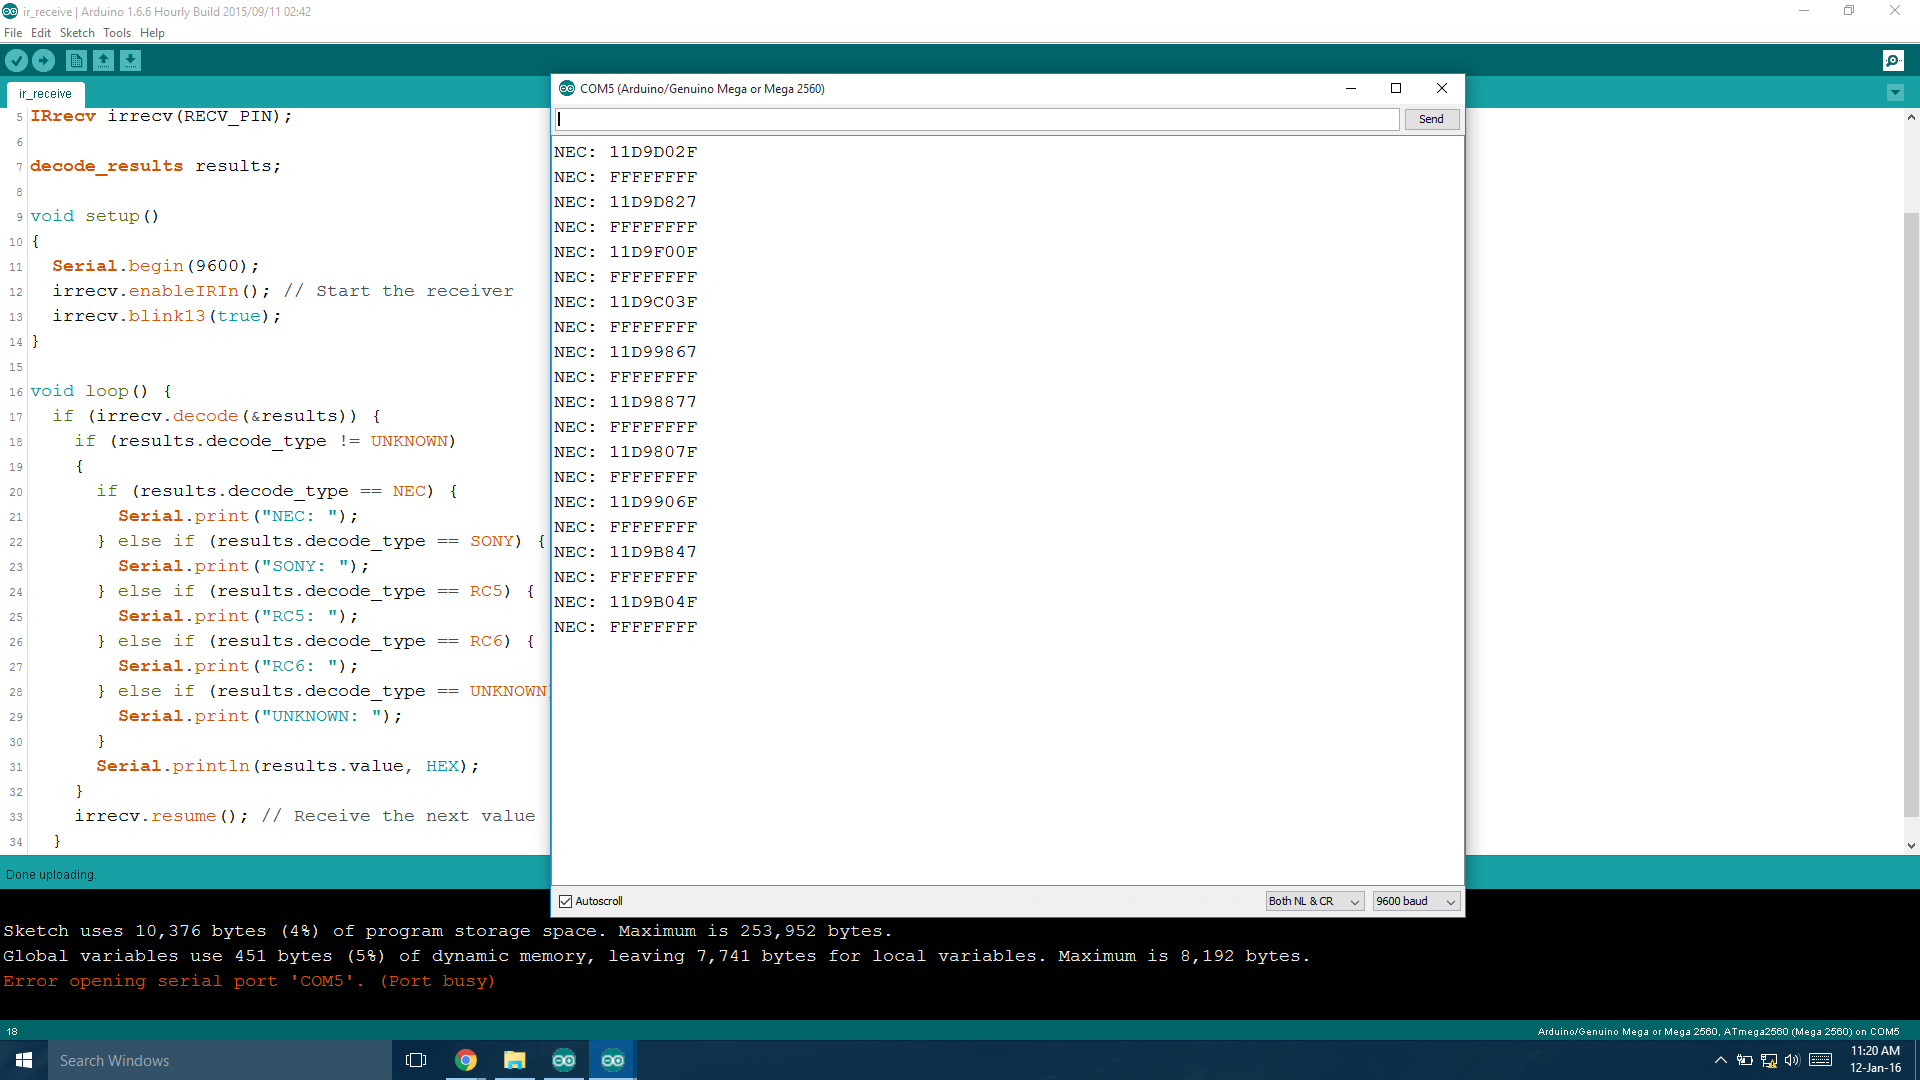Click the Save sketch icon

pyautogui.click(x=130, y=61)
